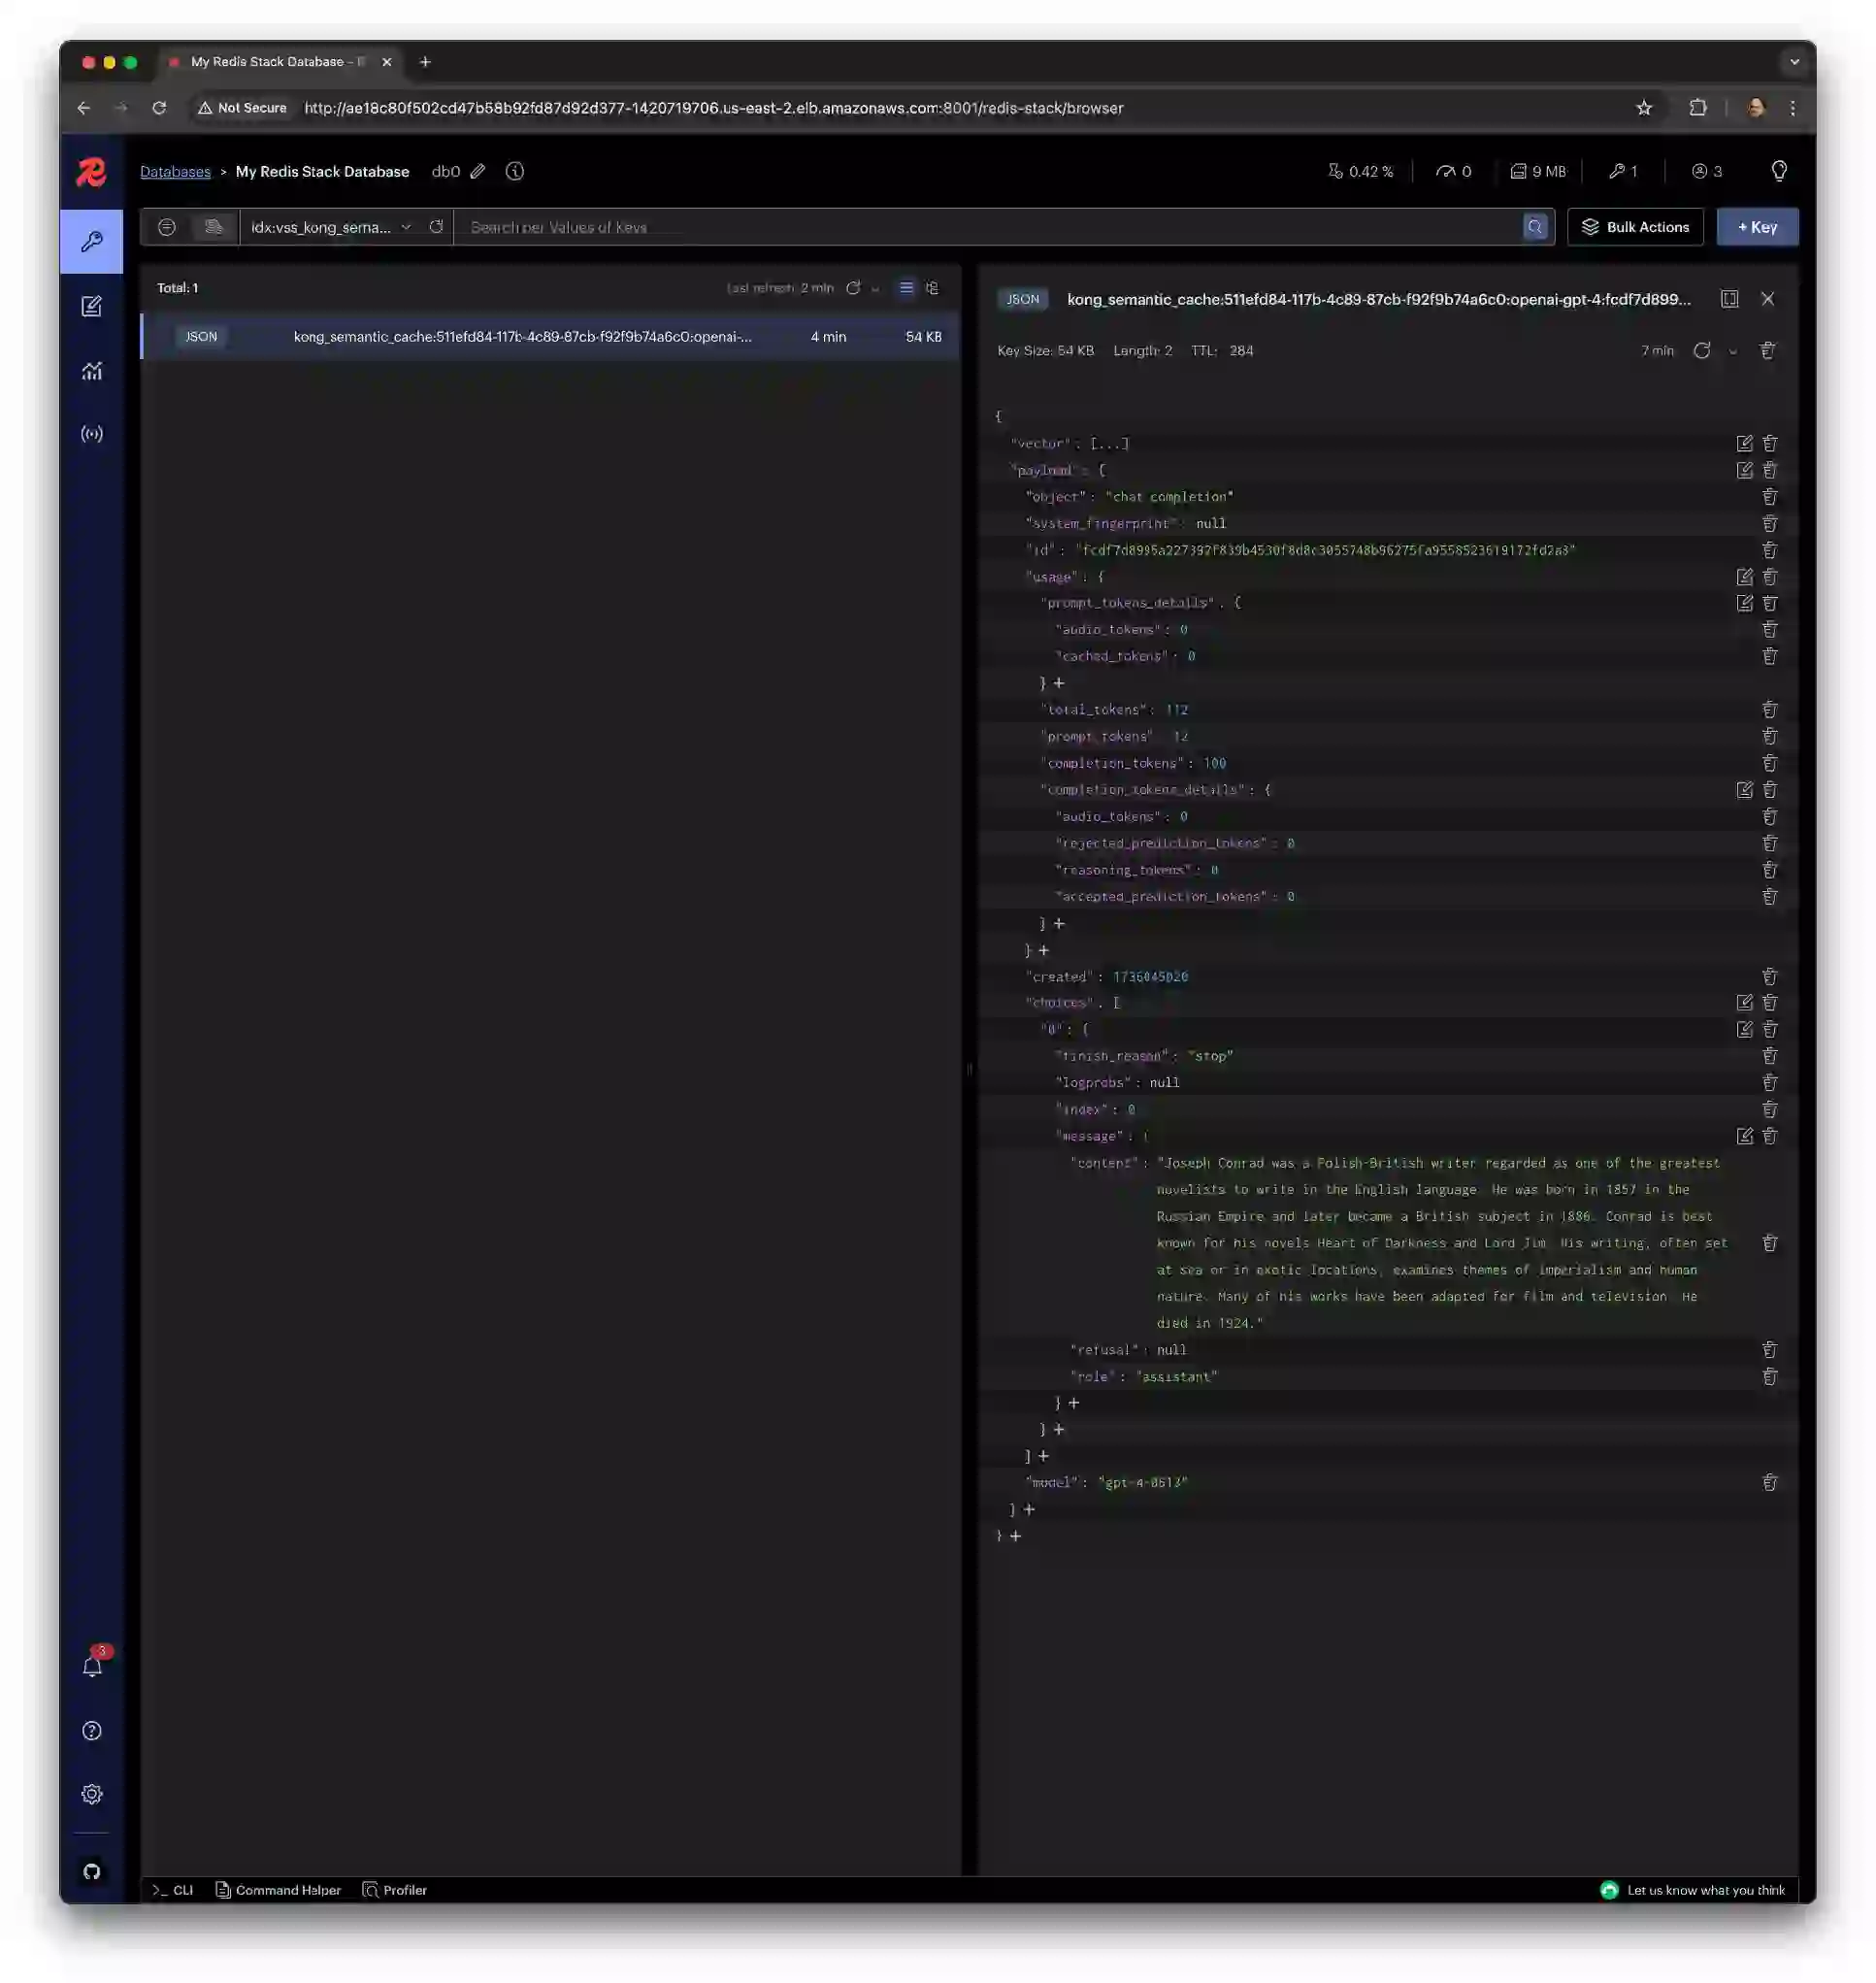The image size is (1876, 1983).
Task: Toggle full screen key details panel
Action: coord(1729,299)
